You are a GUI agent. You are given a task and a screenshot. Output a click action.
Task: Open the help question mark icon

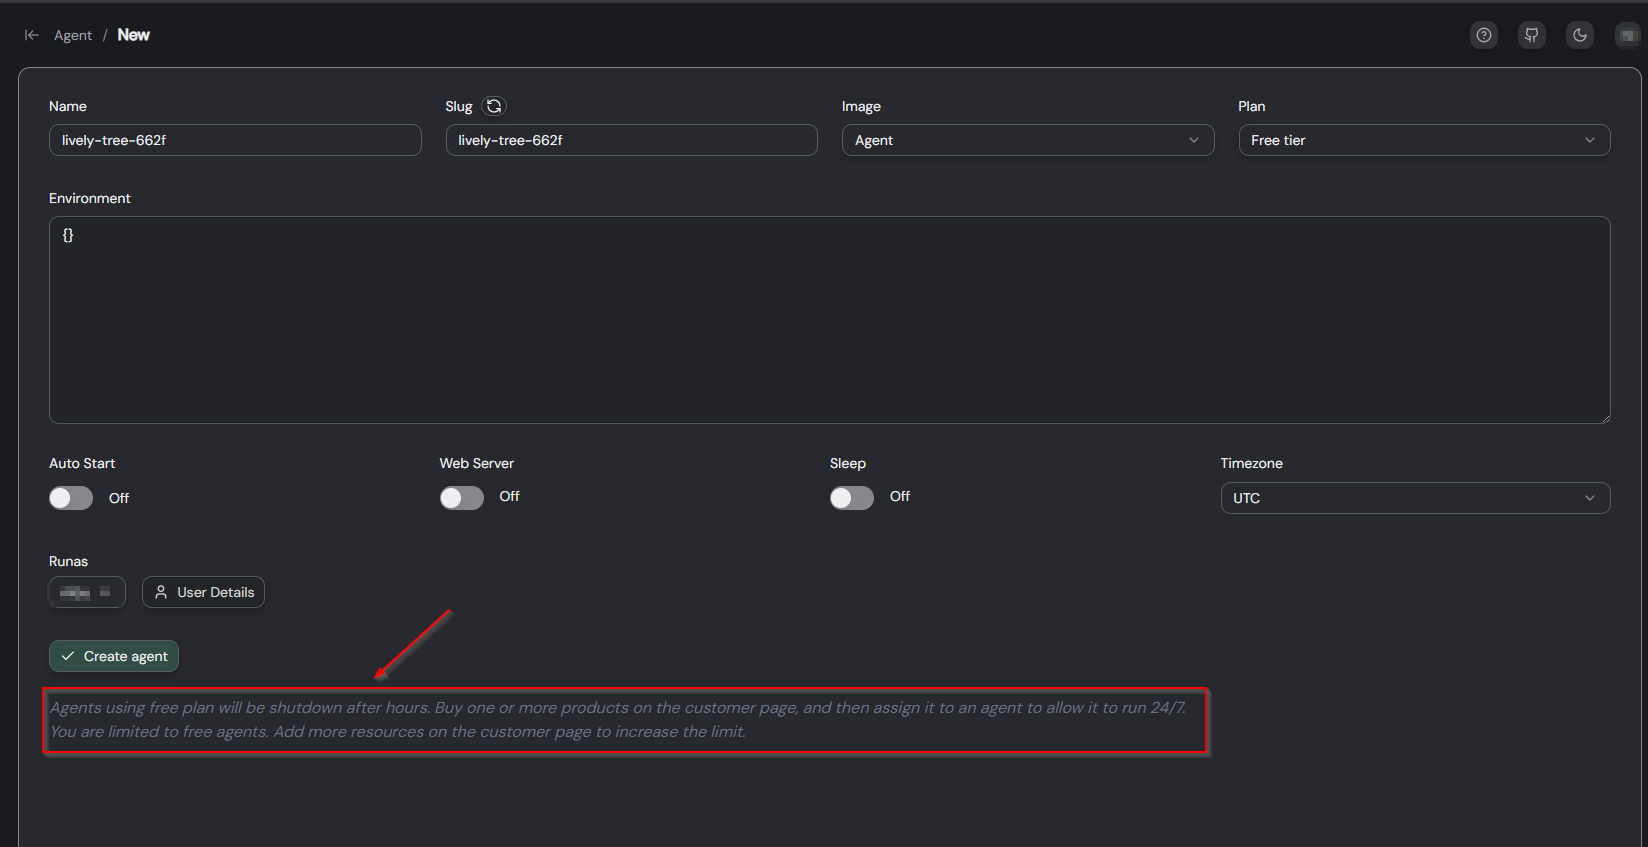1484,35
